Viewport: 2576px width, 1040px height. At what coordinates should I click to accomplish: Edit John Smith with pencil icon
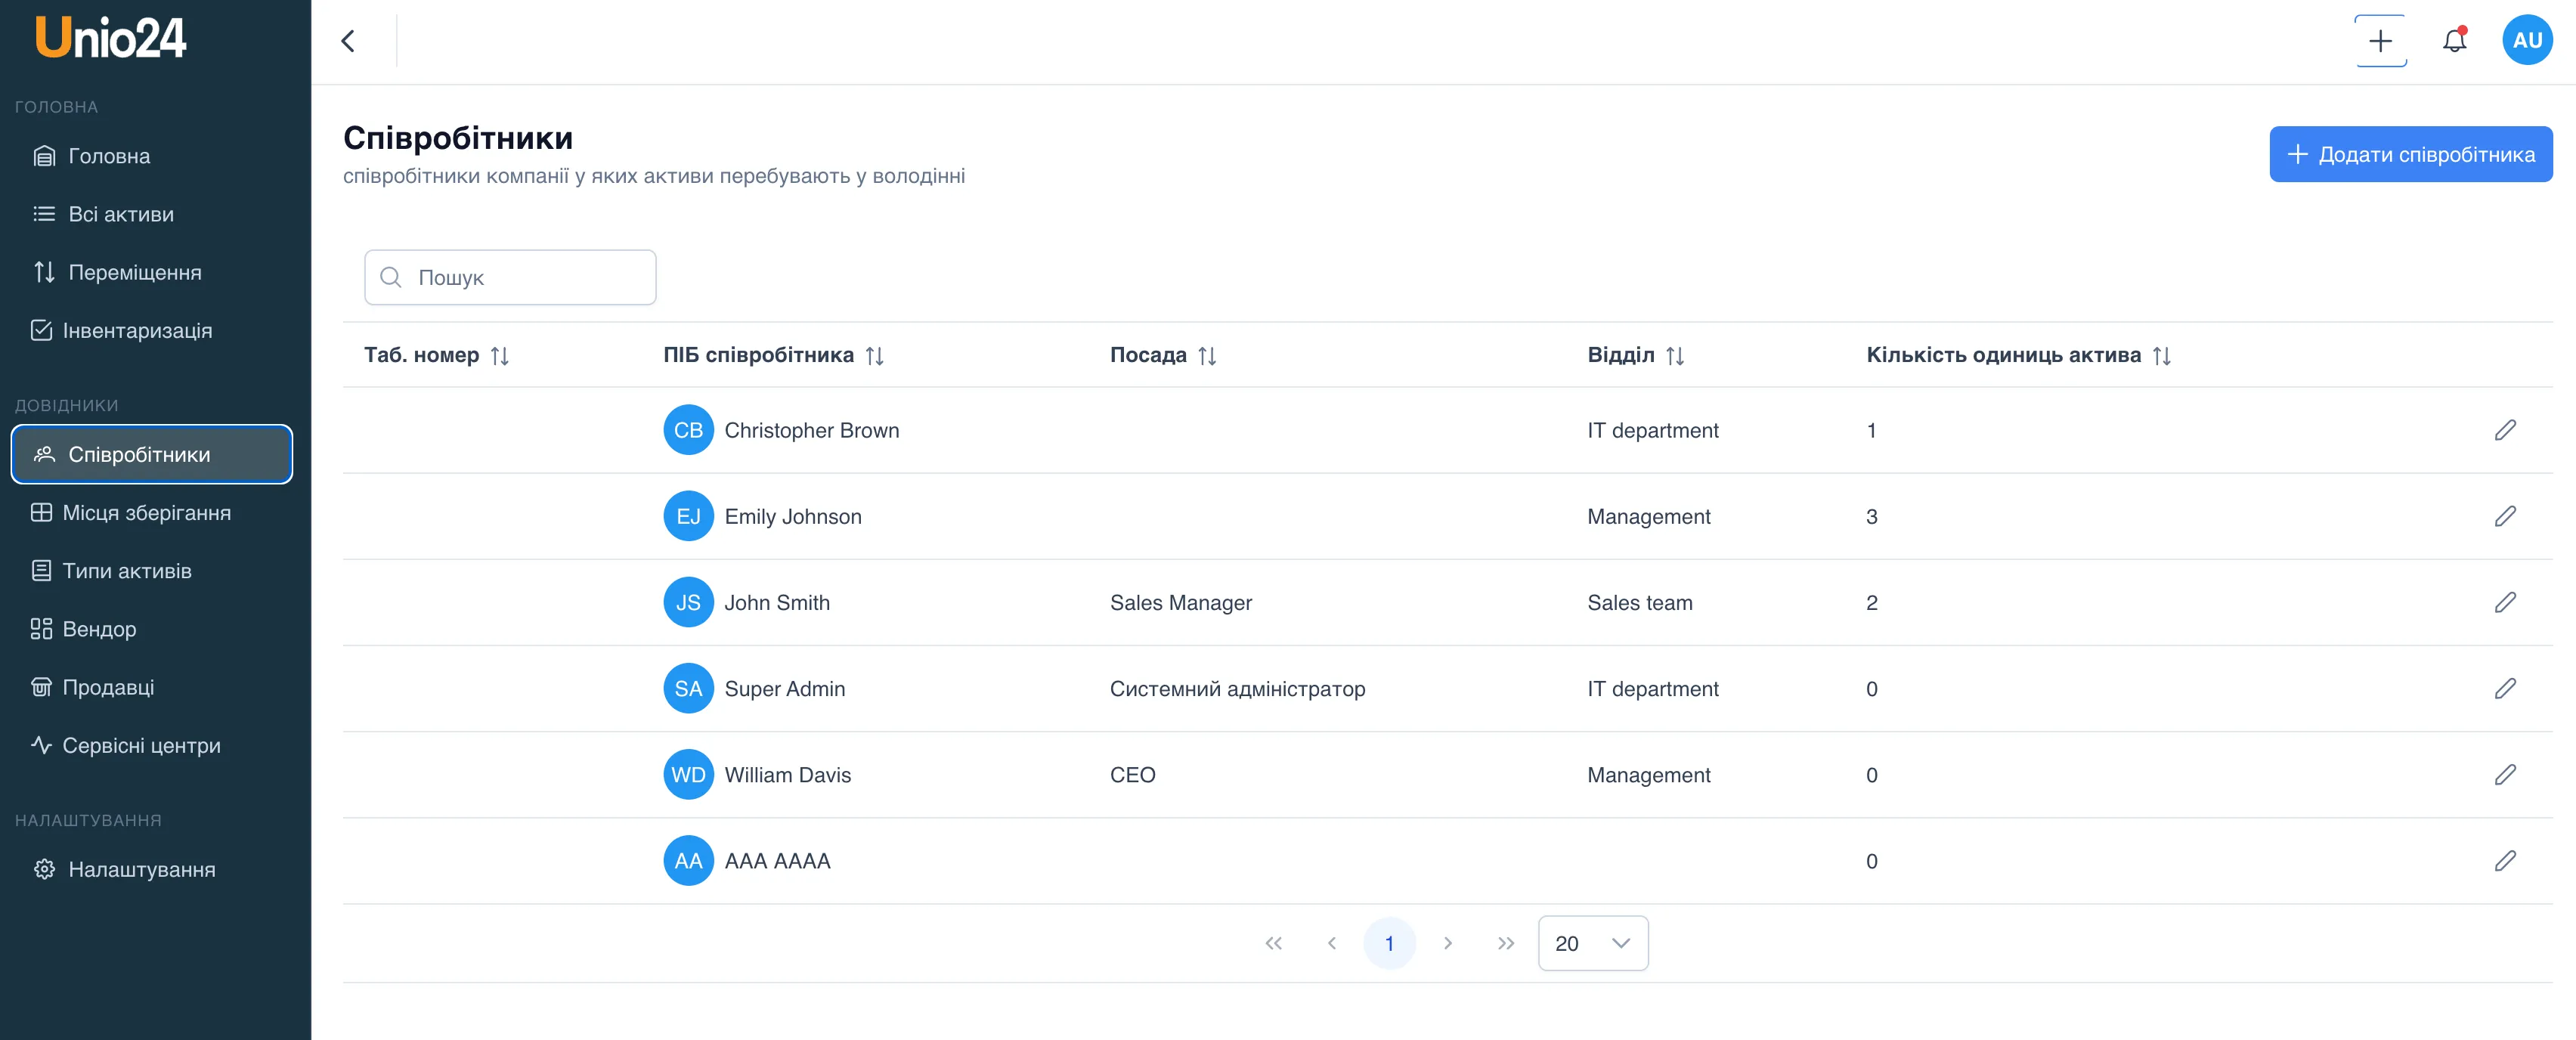2504,602
